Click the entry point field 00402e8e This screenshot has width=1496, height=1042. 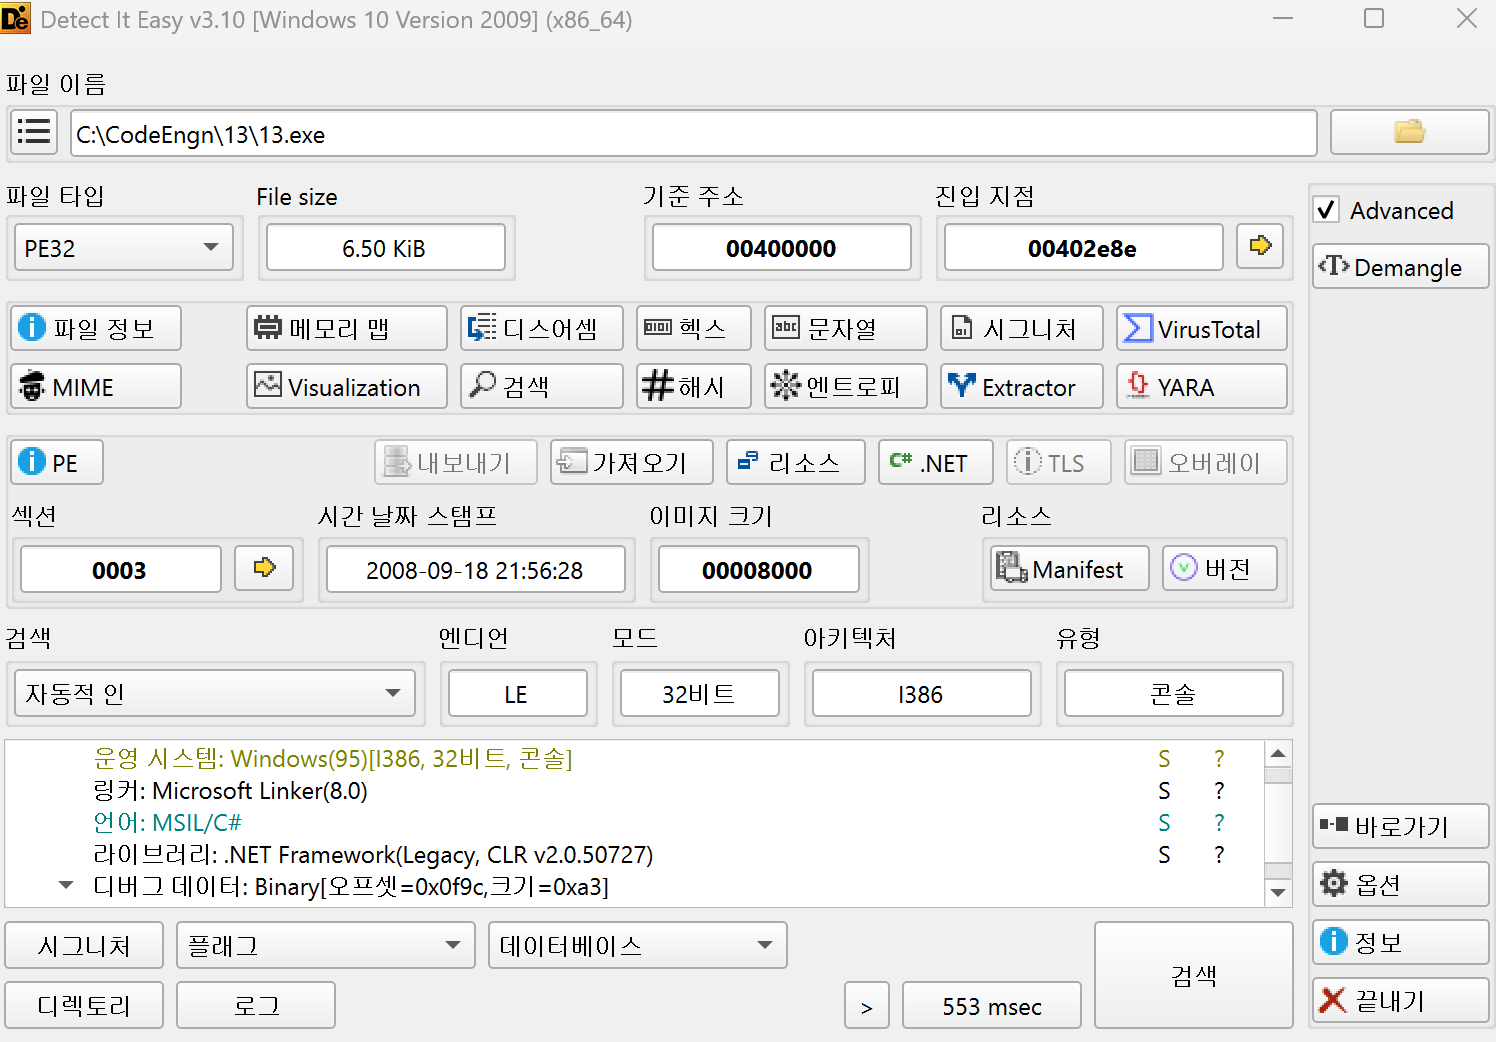tap(1083, 248)
